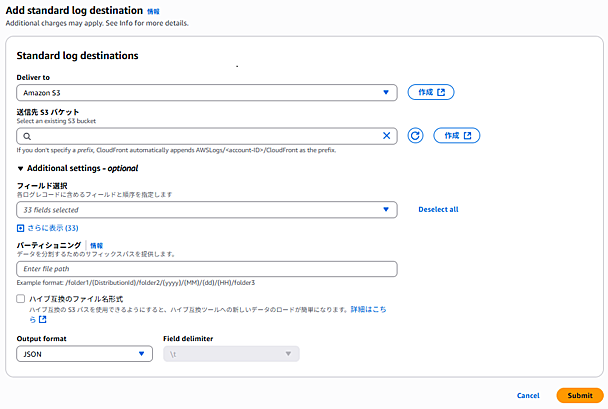Open 情報 link beside パーティショニング
Image resolution: width=608 pixels, height=409 pixels.
(96, 245)
